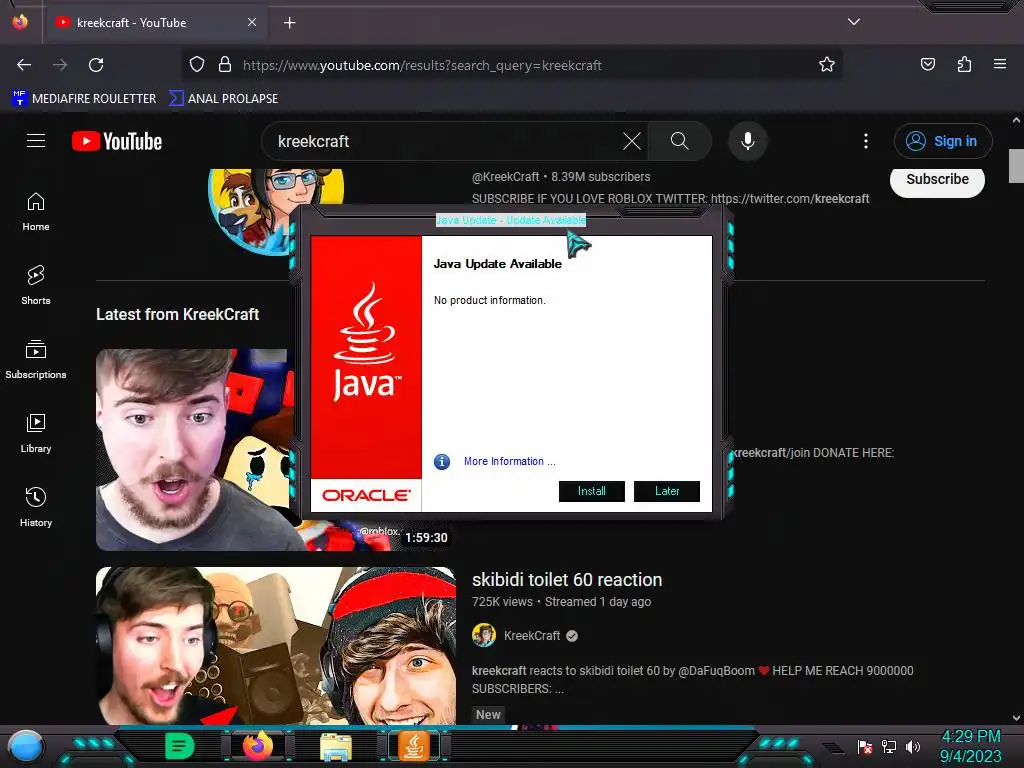Click the site security padlock icon
The width and height of the screenshot is (1024, 768).
click(225, 64)
